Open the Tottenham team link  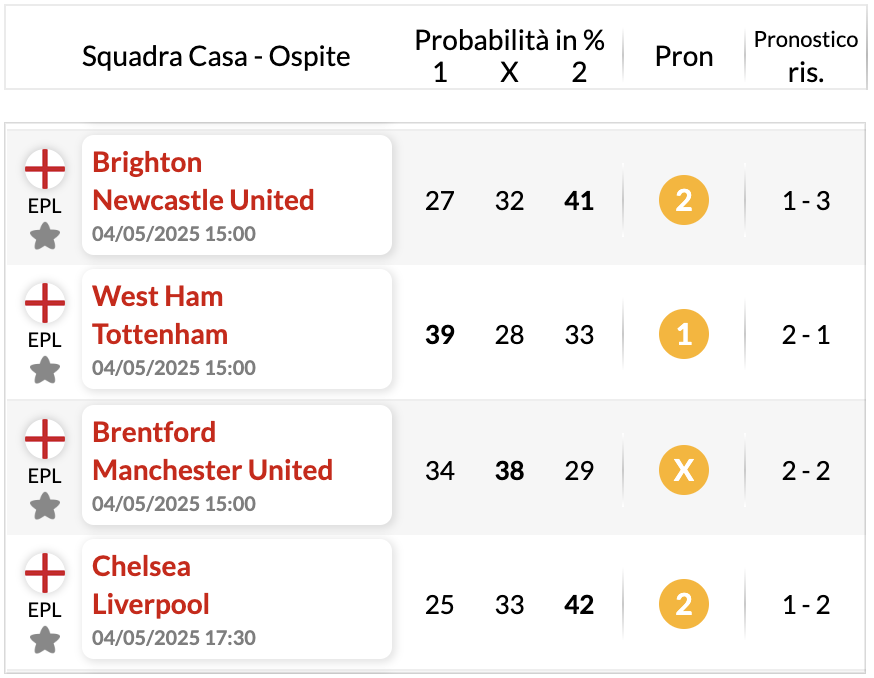pos(160,335)
